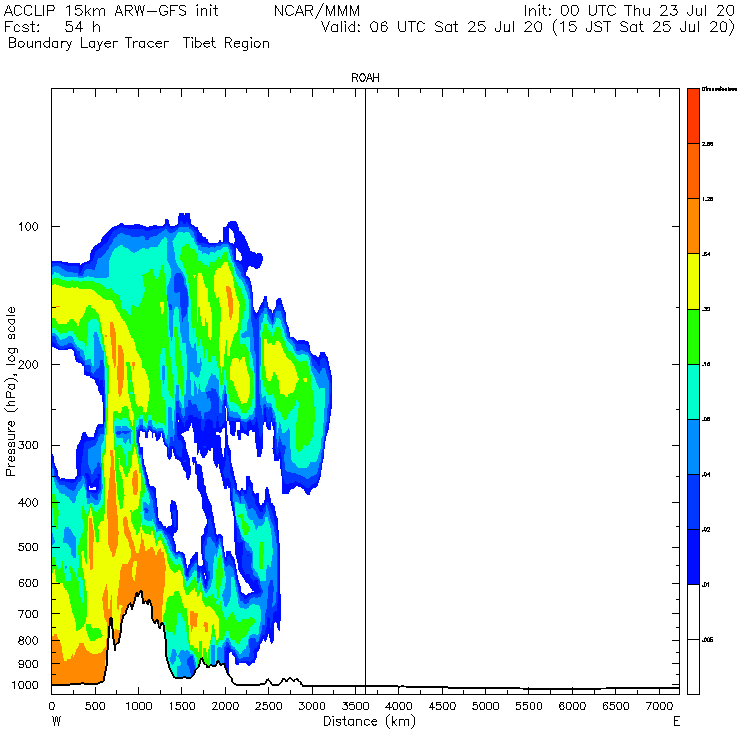Screen dimensions: 740x740
Task: Click the 400 hPa pressure tick label
Action: coord(28,503)
